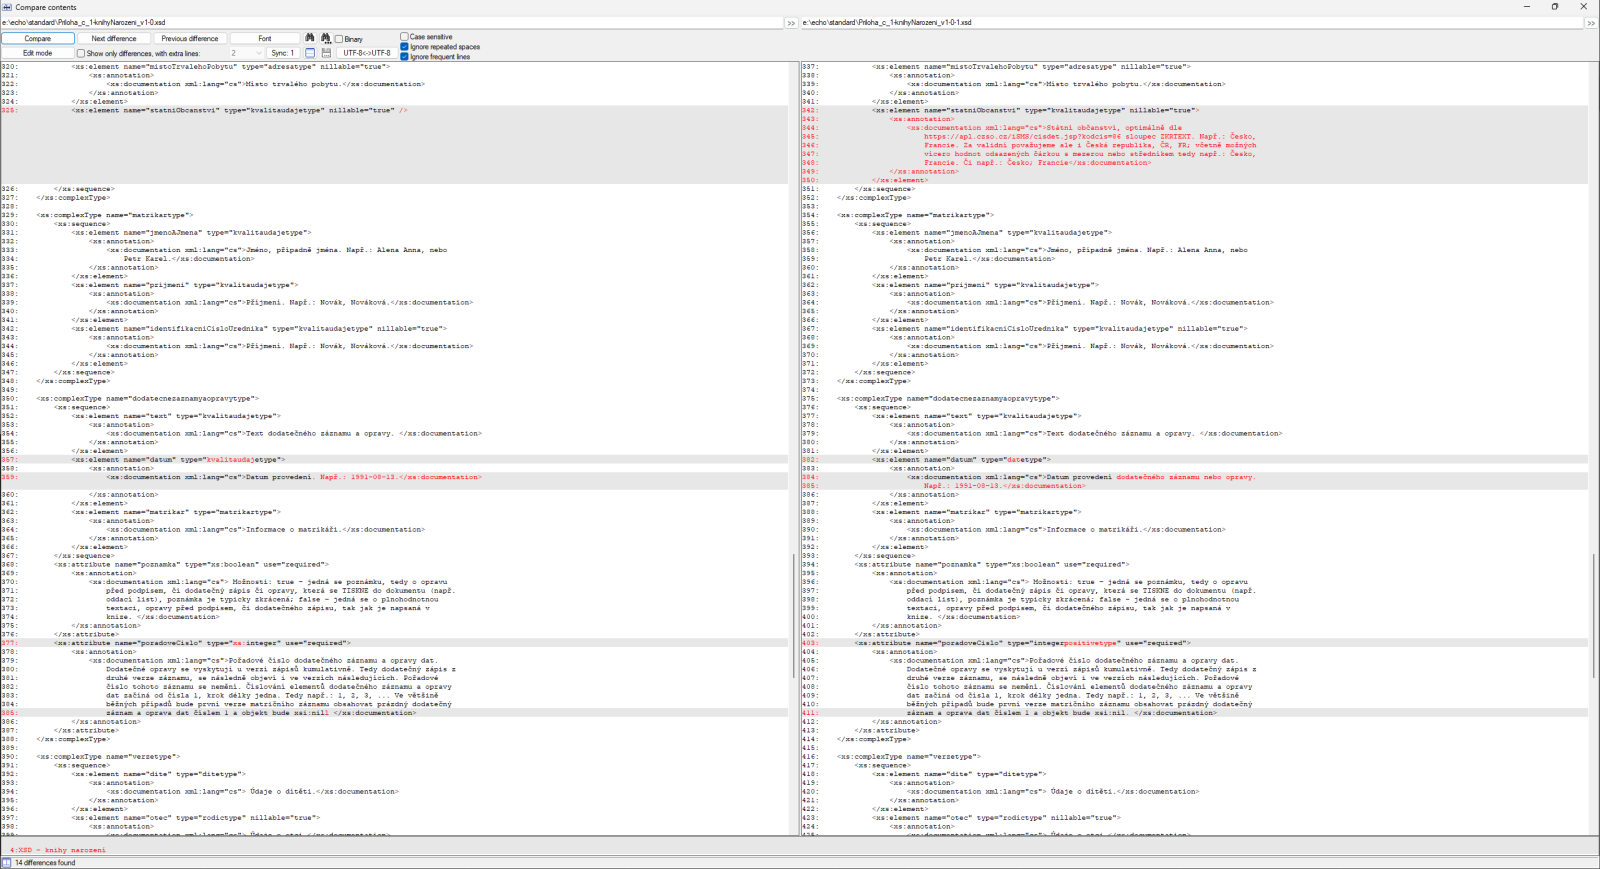Click the first binoculars search icon

click(310, 38)
